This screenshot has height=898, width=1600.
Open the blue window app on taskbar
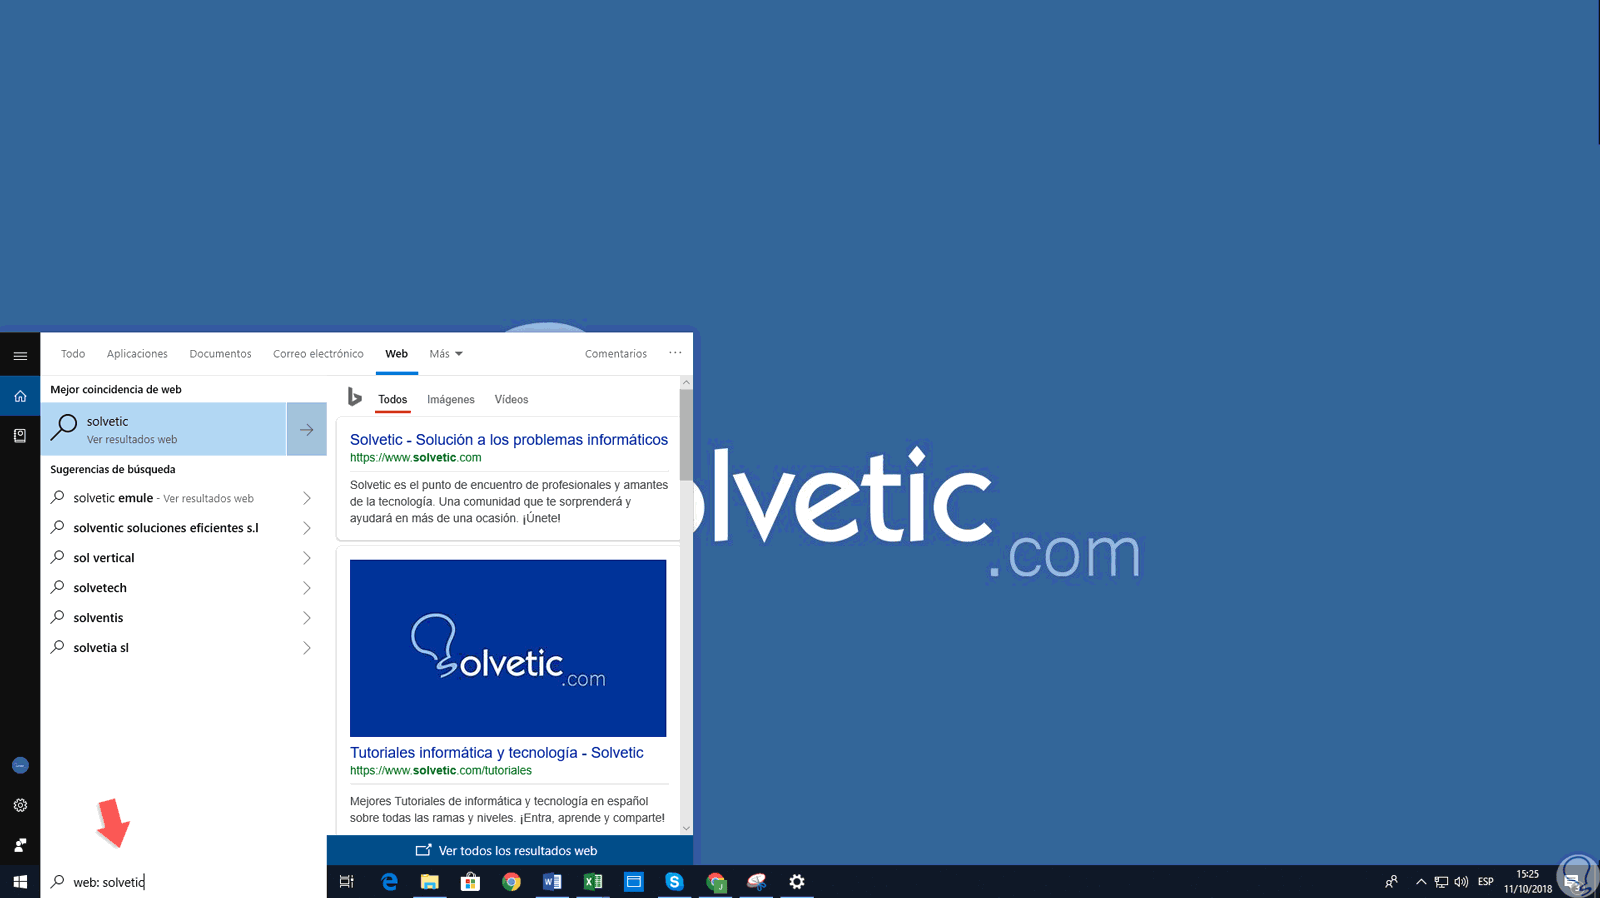pyautogui.click(x=634, y=882)
